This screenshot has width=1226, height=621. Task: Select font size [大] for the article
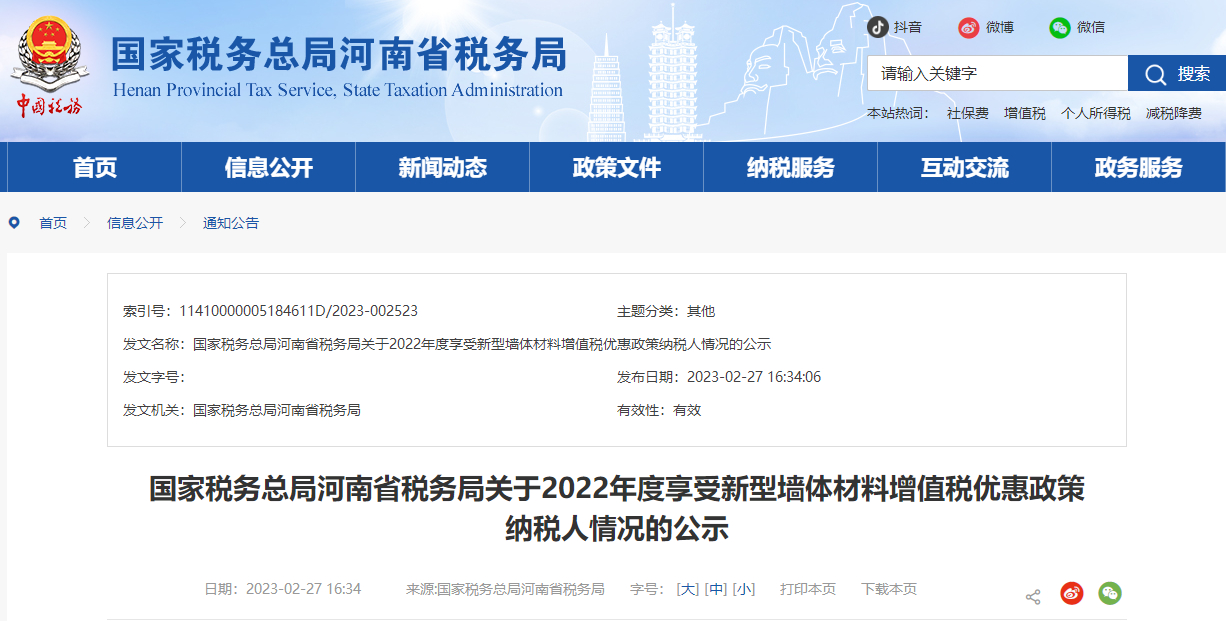point(686,590)
